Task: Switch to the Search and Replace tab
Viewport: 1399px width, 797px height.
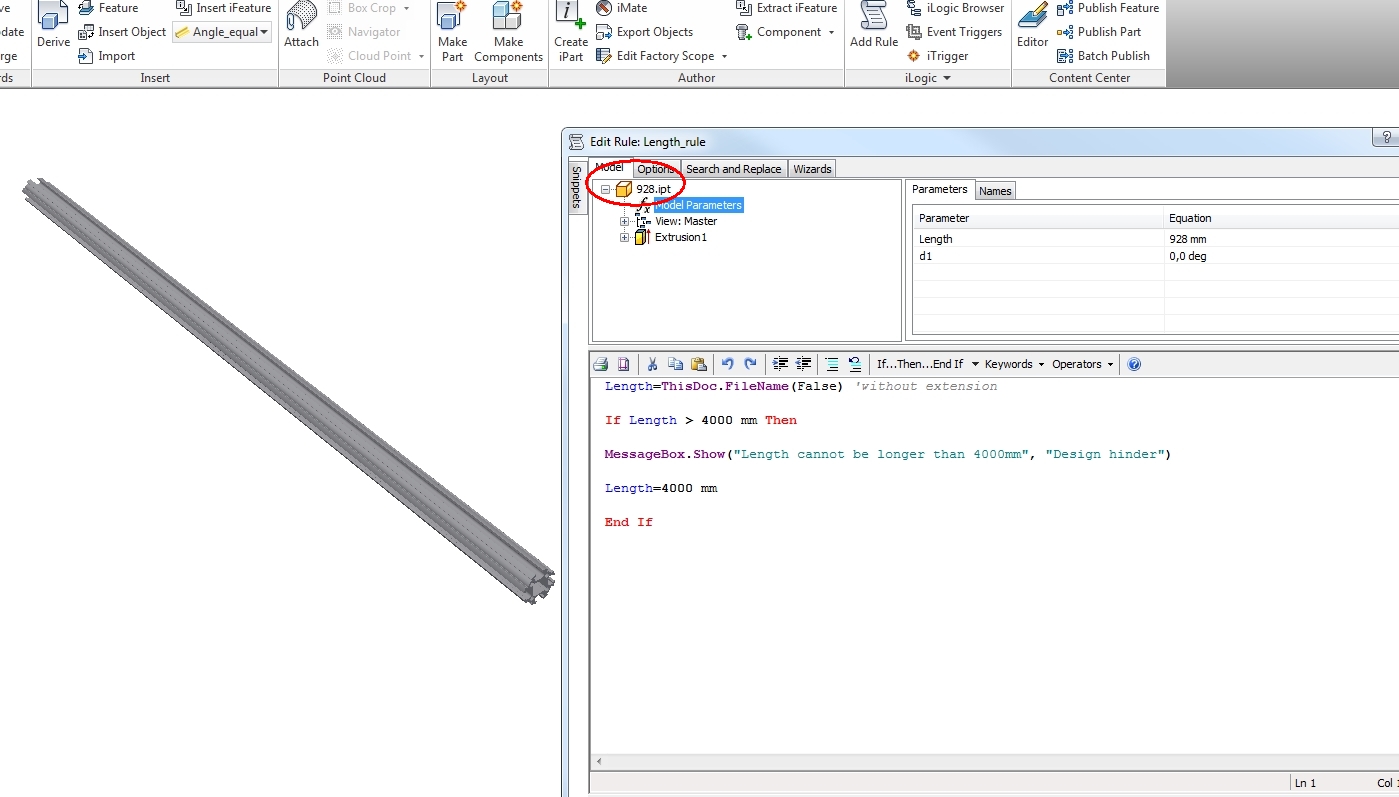Action: coord(733,168)
